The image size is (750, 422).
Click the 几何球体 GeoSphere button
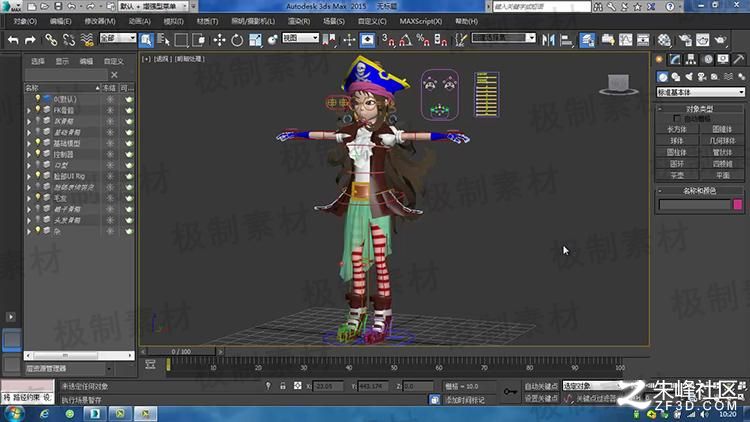pos(722,141)
